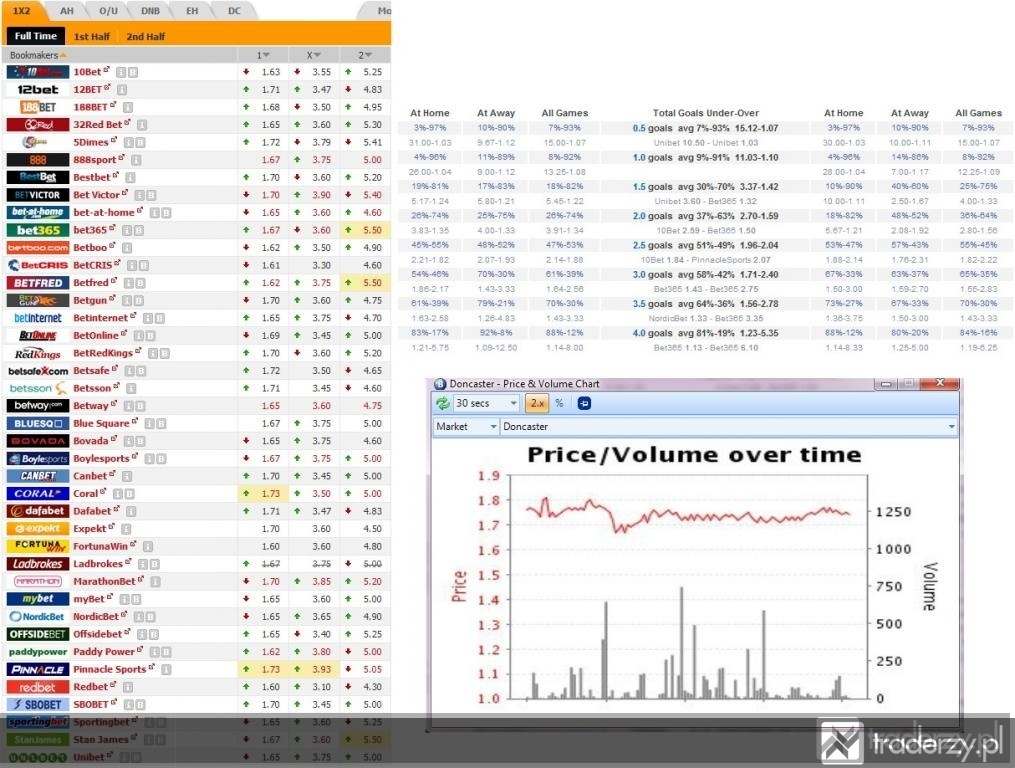Switch to the EH tab
This screenshot has width=1015, height=768.
pyautogui.click(x=192, y=11)
